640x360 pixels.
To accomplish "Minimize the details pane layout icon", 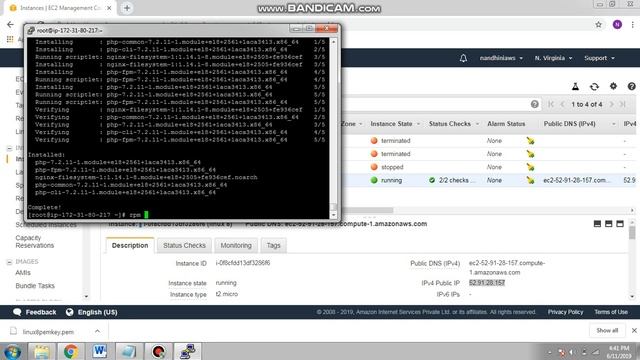I will (x=597, y=224).
